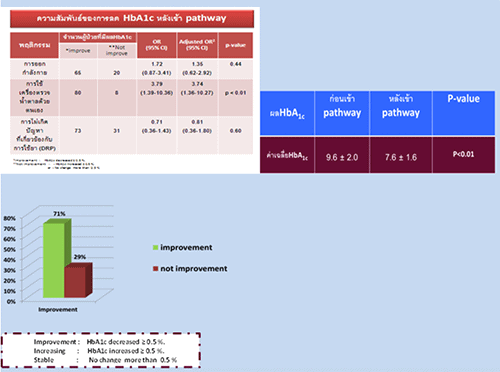500x372 pixels.
Task: Click the 80% axis label on chart
Action: pos(10,218)
